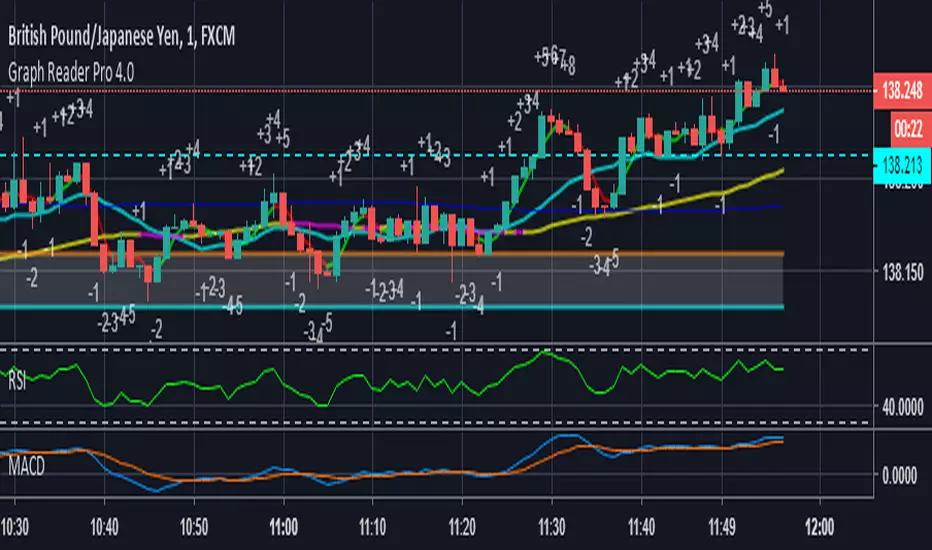Click the 138.150 price scale label
Image resolution: width=932 pixels, height=550 pixels.
pos(903,273)
